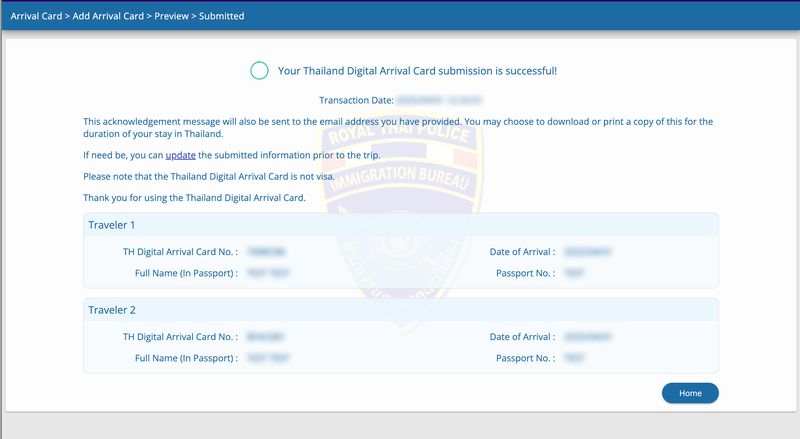The height and width of the screenshot is (439, 800).
Task: Click Traveler 1 Passport No. value
Action: click(574, 273)
